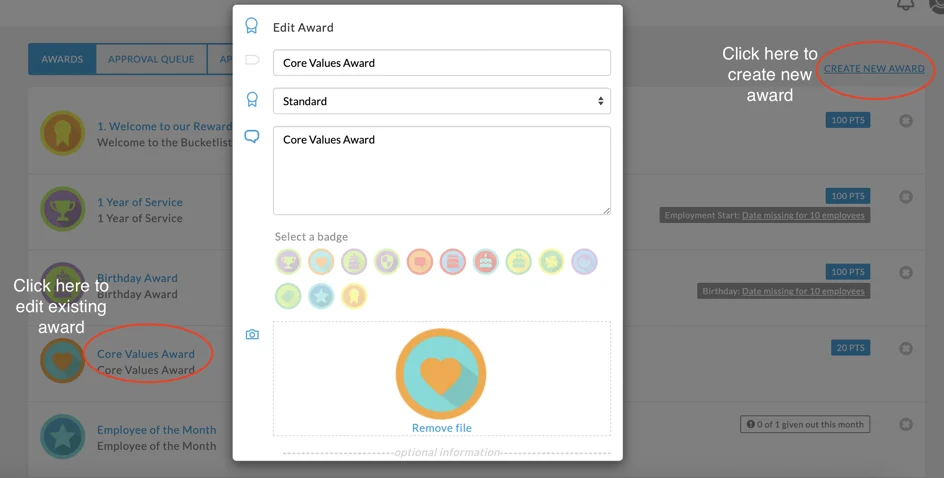Delete the Core Values Award row
Screen dimensions: 944x478
[906, 348]
